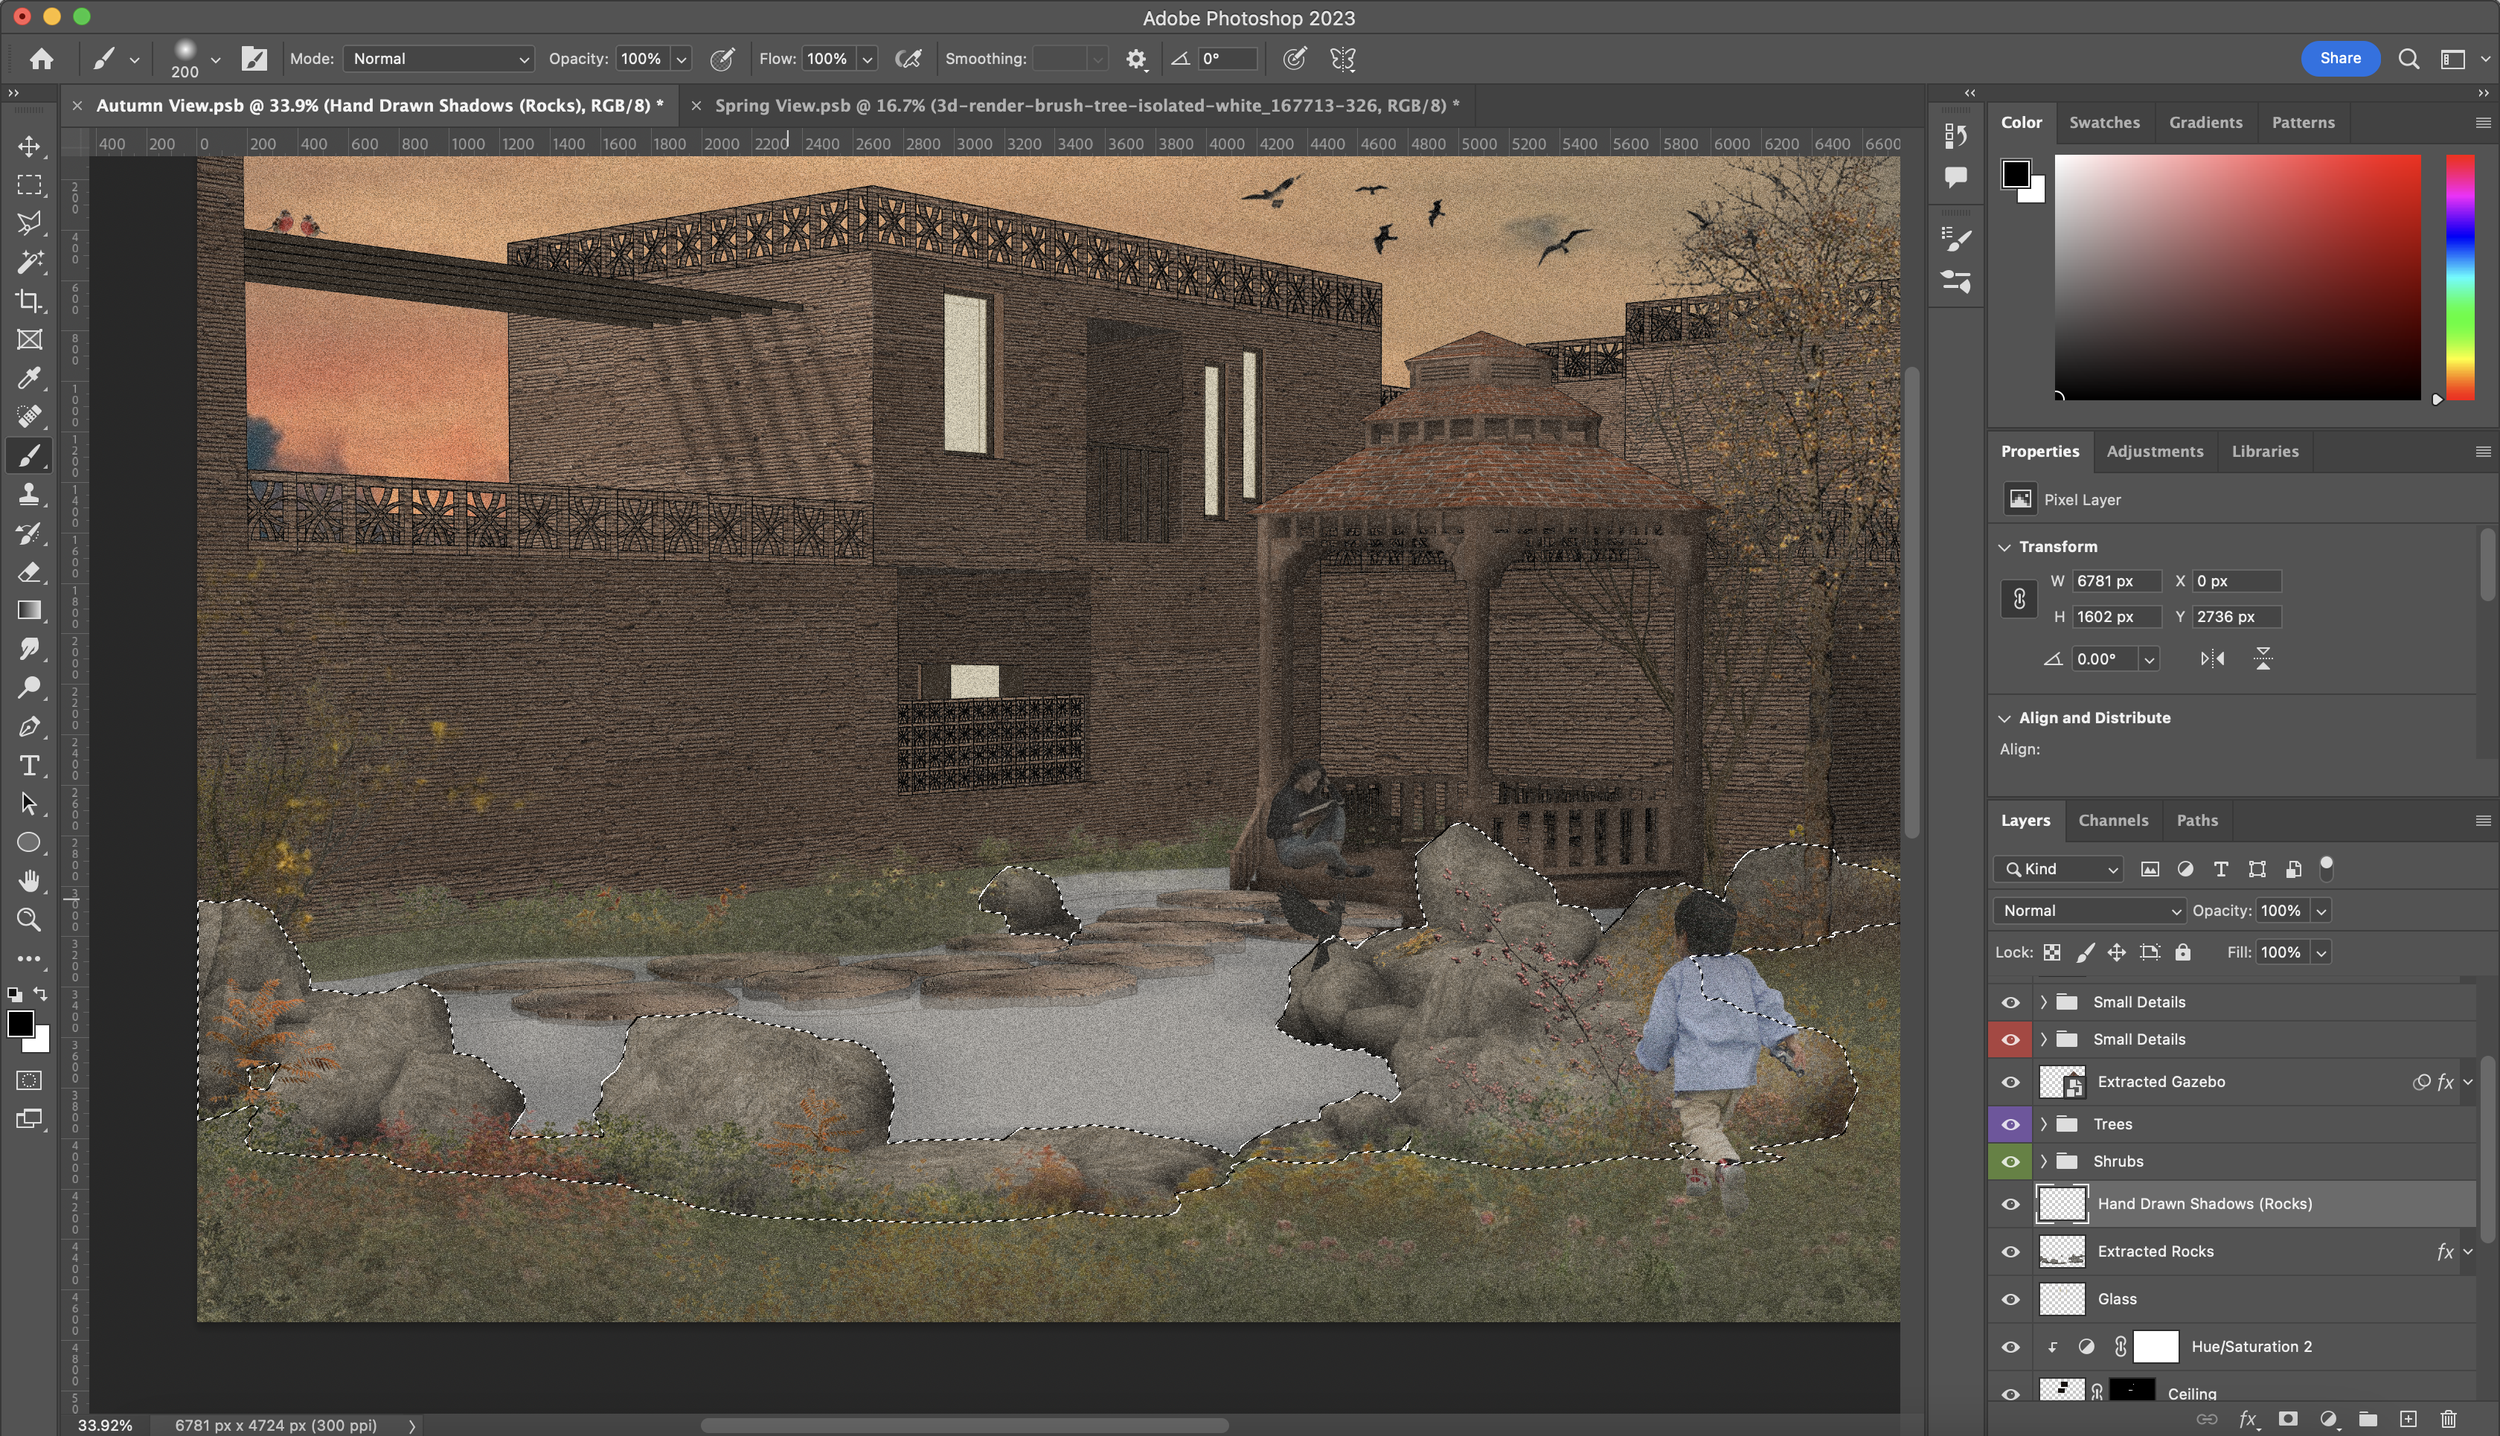Enable symmetry paint butterfly options
This screenshot has height=1436, width=2500.
1343,59
